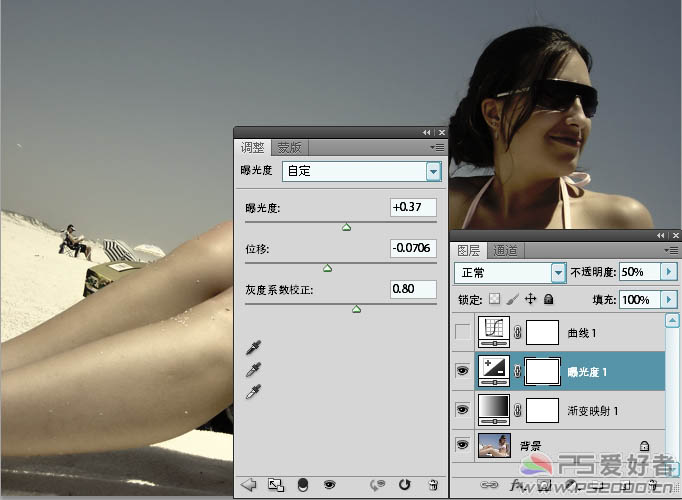The width and height of the screenshot is (682, 500).
Task: Hide the 渐变映射 1 layer
Action: [x=462, y=408]
